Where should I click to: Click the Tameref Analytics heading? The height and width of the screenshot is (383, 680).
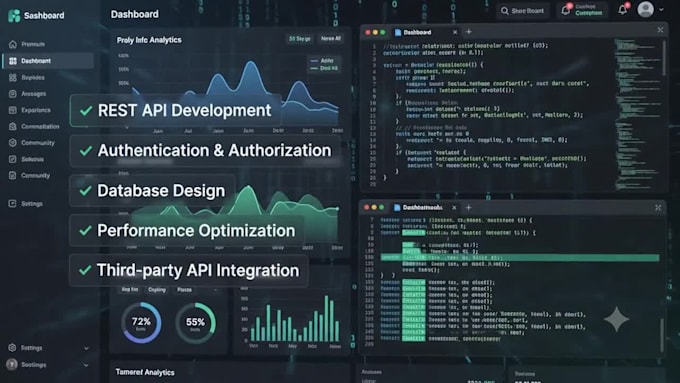coord(145,372)
